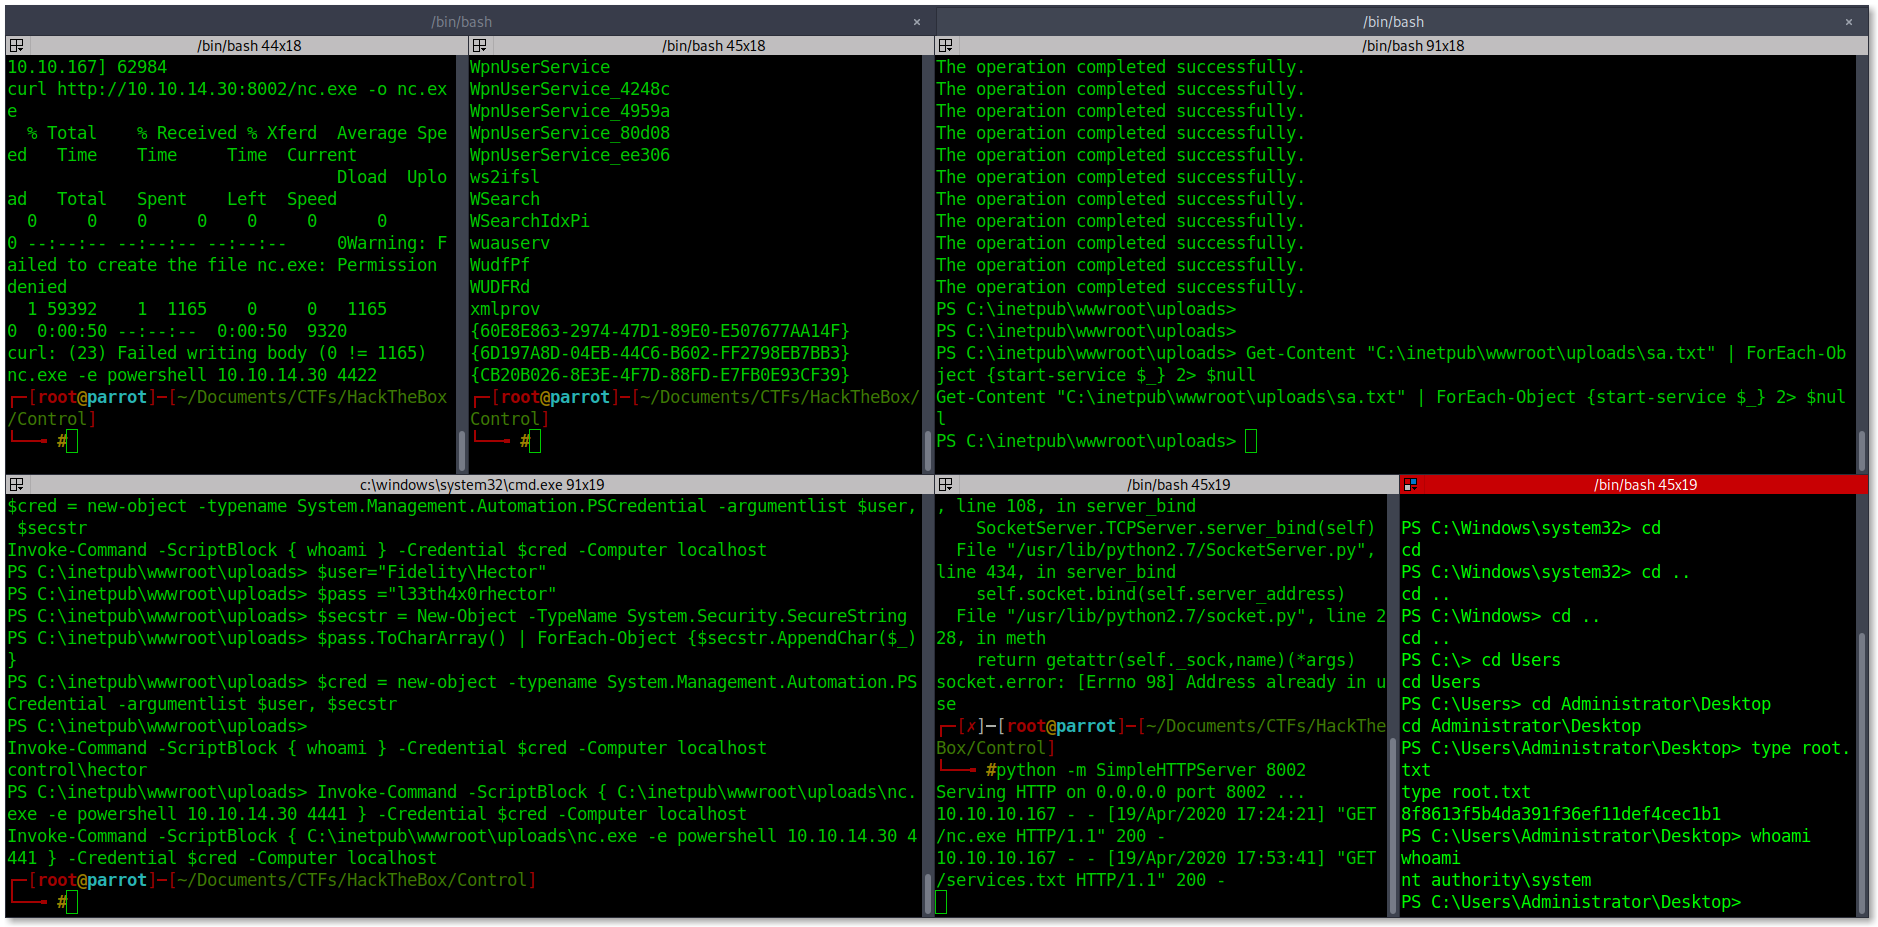This screenshot has height=927, width=1878.
Task: Click the last 'PS C:\inetpub\wwwroot\uploads>' prompt in 91x18 pane
Action: [1086, 441]
